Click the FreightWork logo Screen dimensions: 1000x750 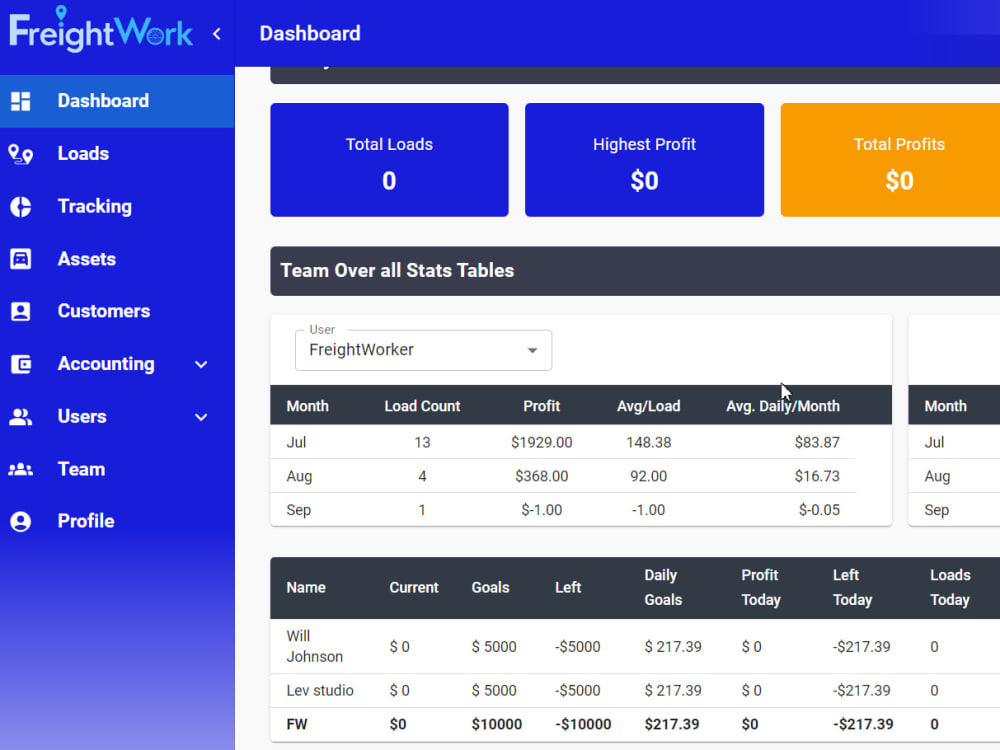(101, 30)
